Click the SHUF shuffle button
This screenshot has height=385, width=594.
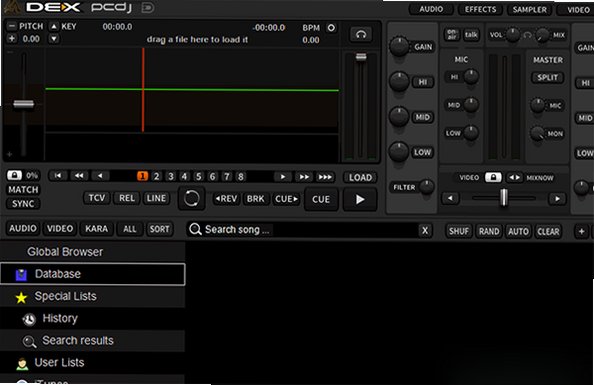pos(459,231)
